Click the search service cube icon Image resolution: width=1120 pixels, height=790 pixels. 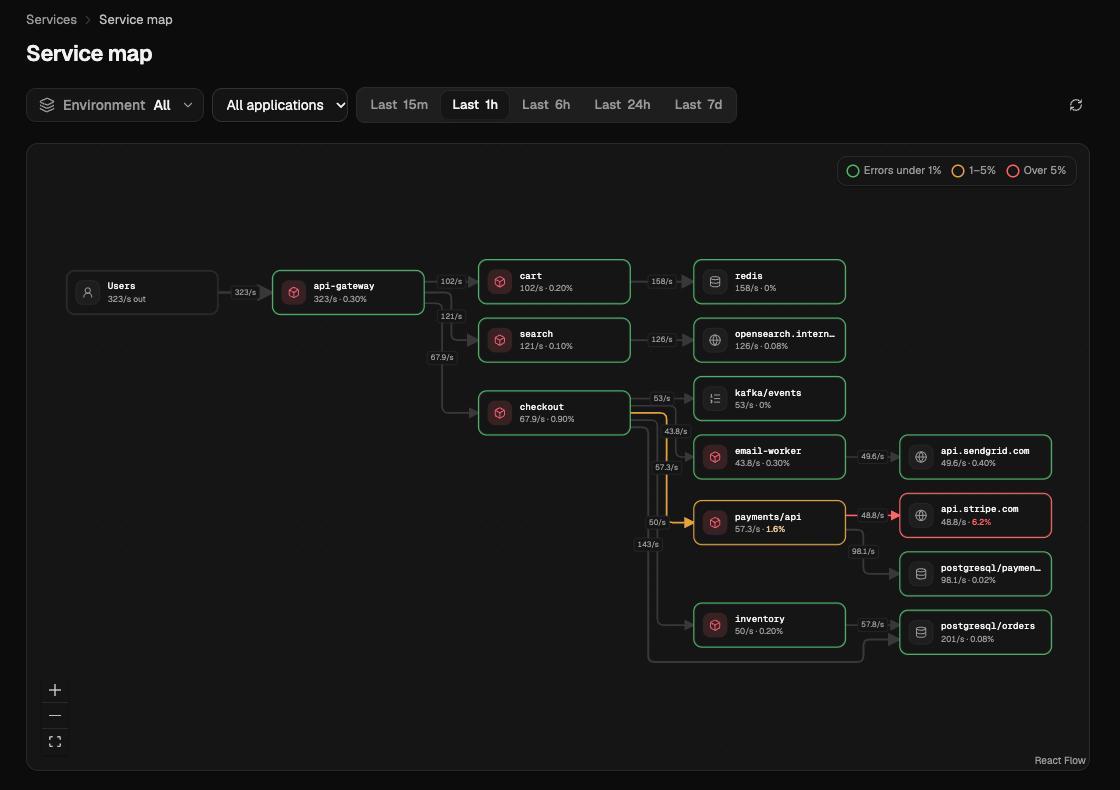(x=500, y=340)
